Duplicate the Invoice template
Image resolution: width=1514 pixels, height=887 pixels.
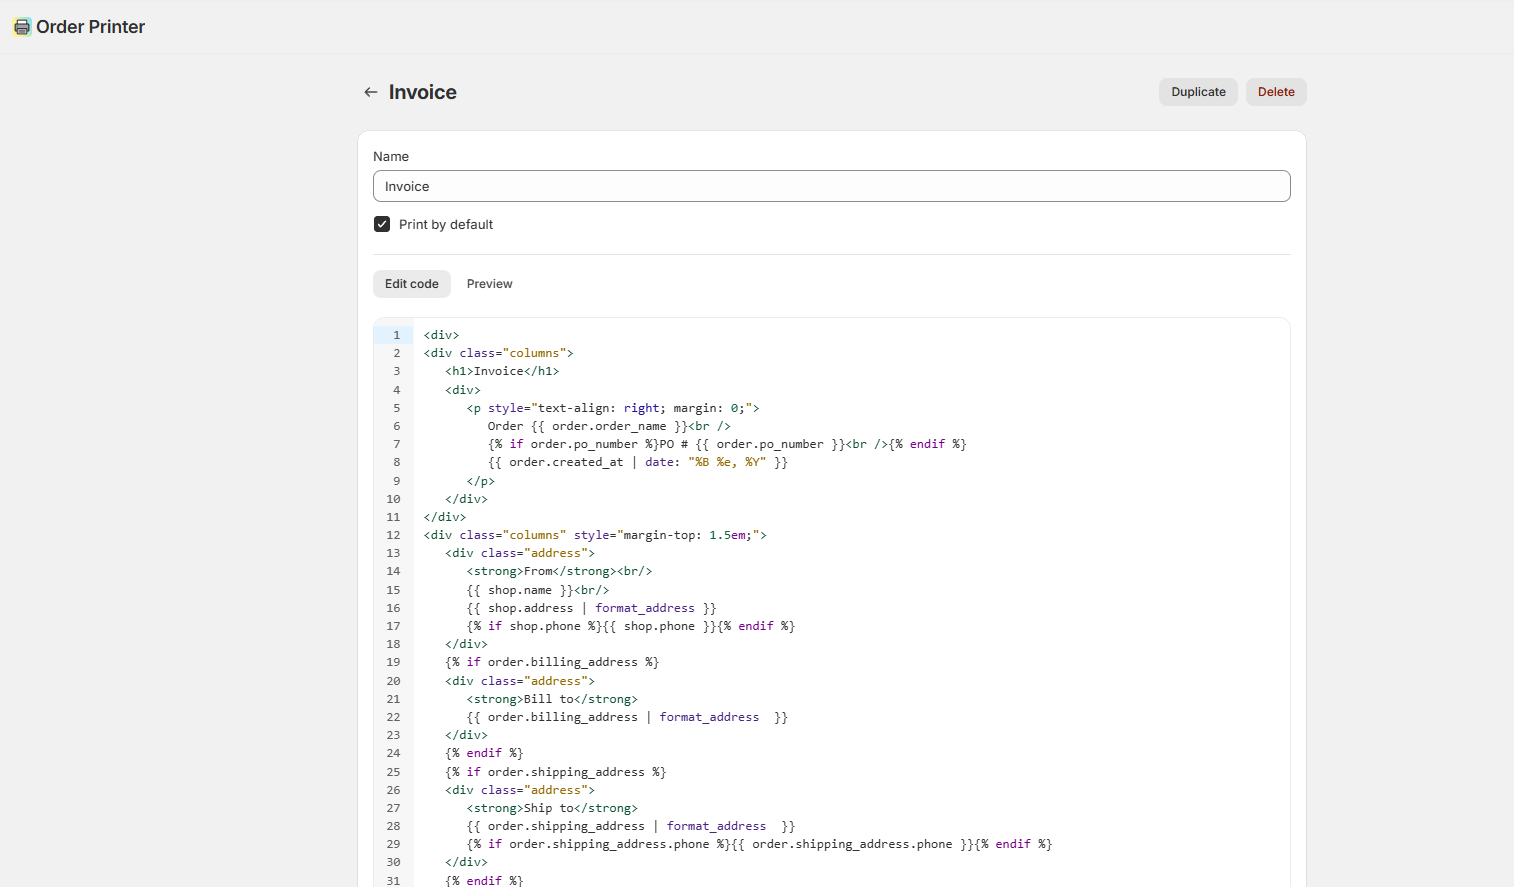click(x=1198, y=92)
